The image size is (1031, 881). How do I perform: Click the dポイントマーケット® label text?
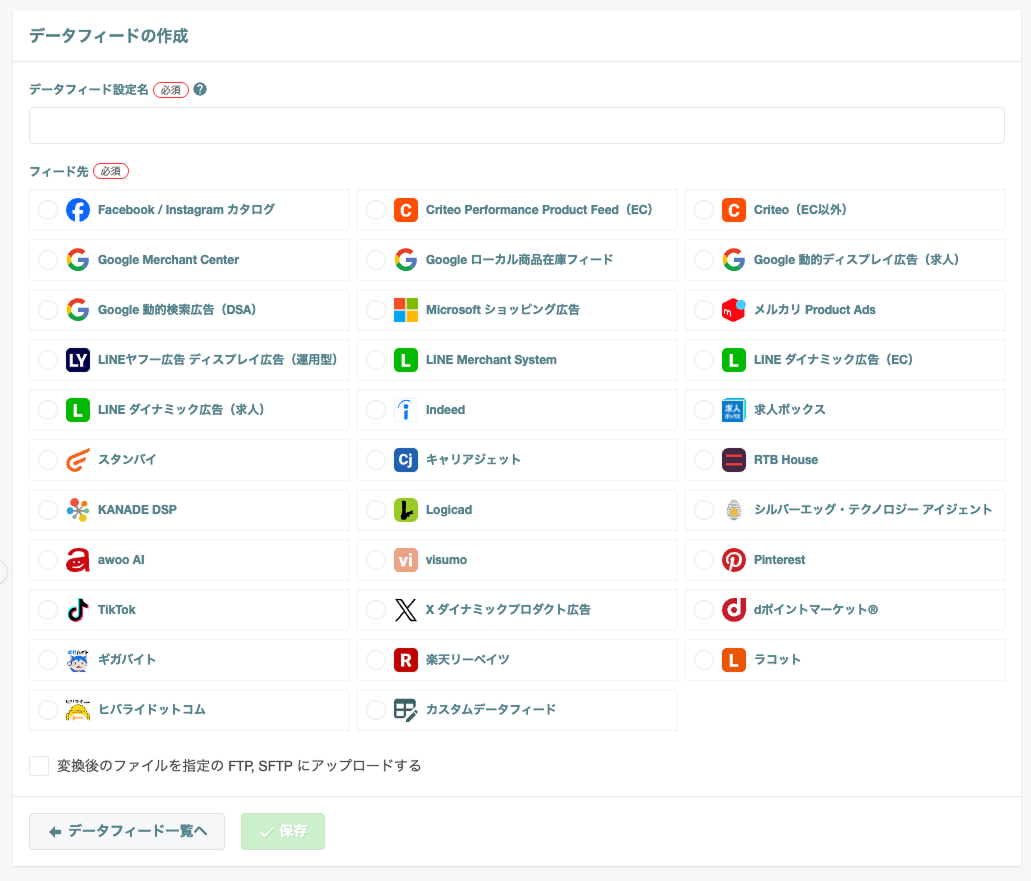coord(816,609)
